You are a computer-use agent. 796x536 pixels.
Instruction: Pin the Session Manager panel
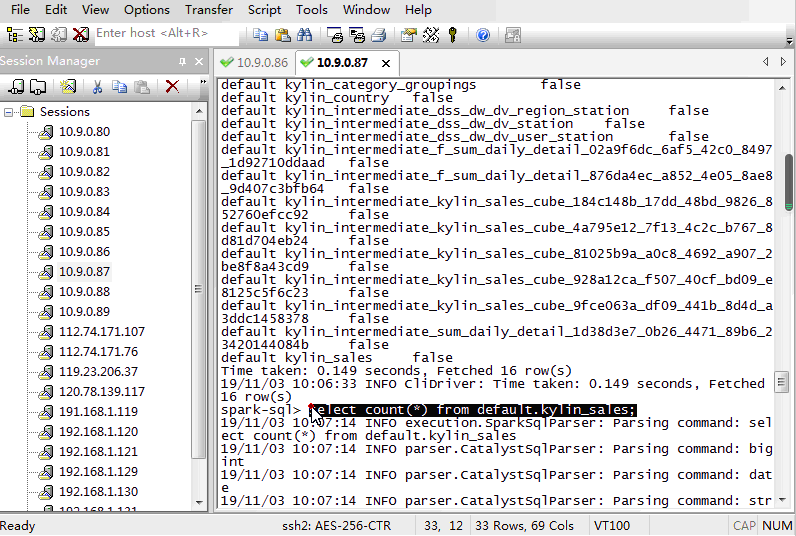(x=182, y=62)
